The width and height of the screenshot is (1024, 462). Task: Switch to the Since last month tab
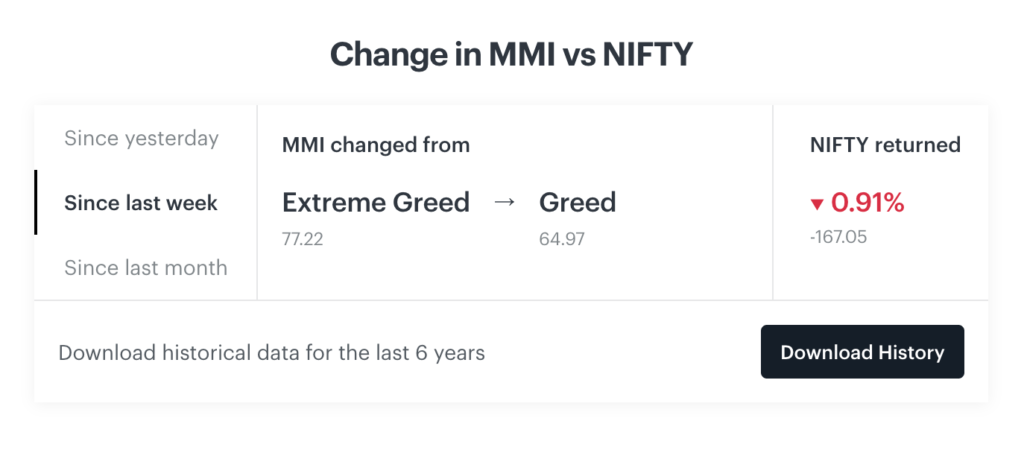[x=146, y=268]
